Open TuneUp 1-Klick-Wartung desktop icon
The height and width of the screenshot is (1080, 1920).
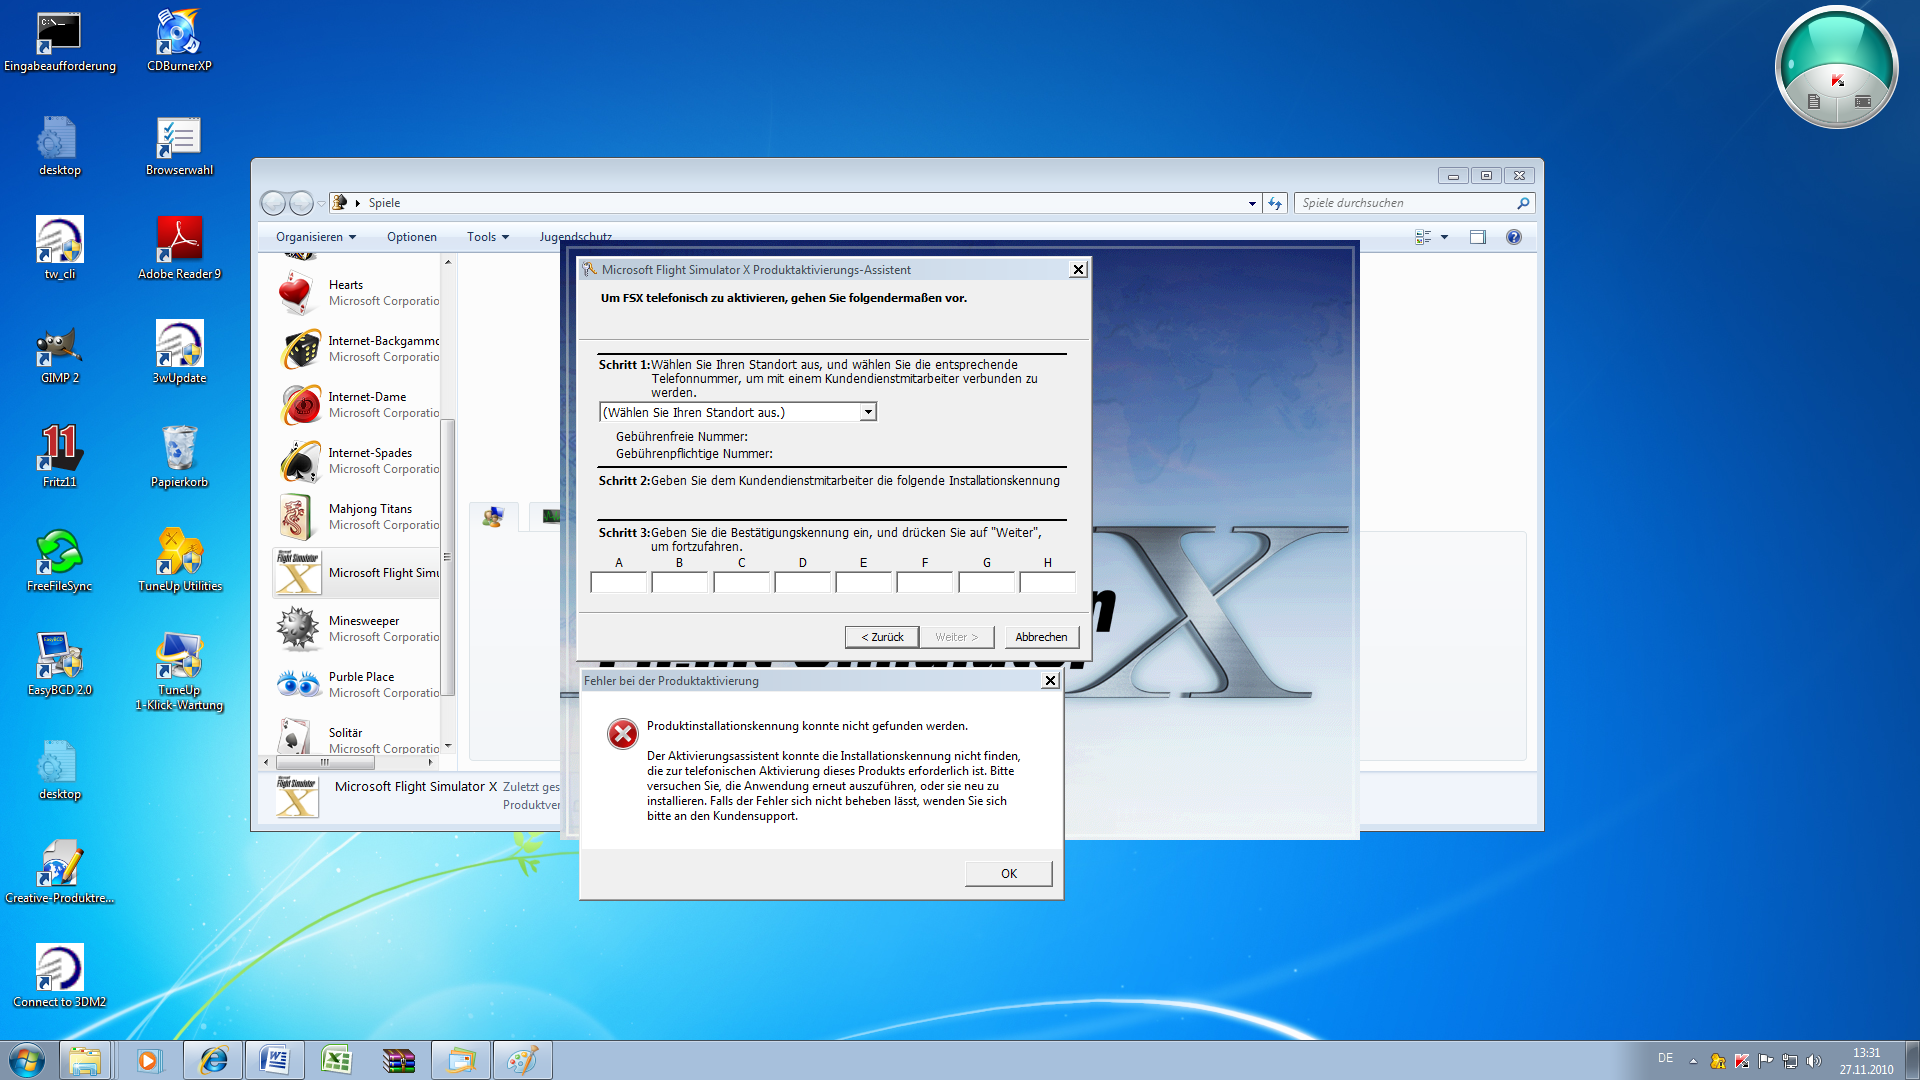(x=179, y=673)
